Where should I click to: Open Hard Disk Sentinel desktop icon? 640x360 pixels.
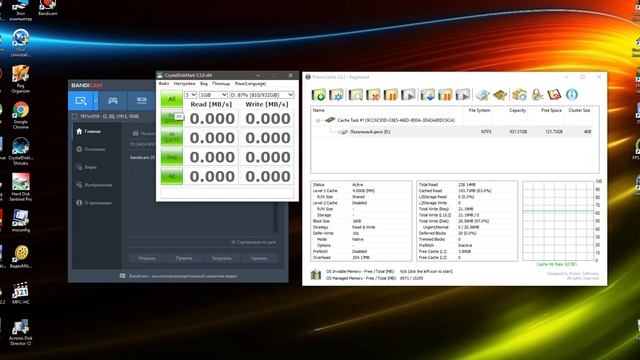coord(20,187)
